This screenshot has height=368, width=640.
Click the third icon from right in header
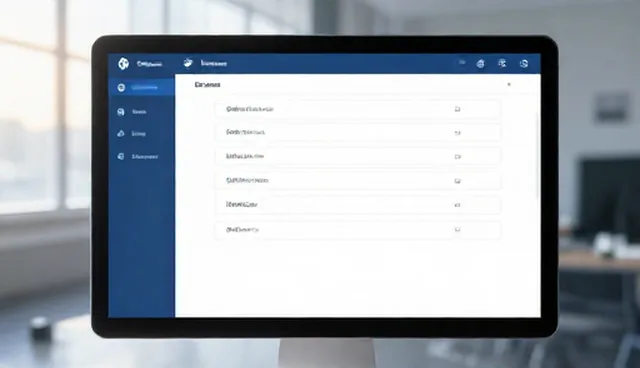(x=481, y=63)
